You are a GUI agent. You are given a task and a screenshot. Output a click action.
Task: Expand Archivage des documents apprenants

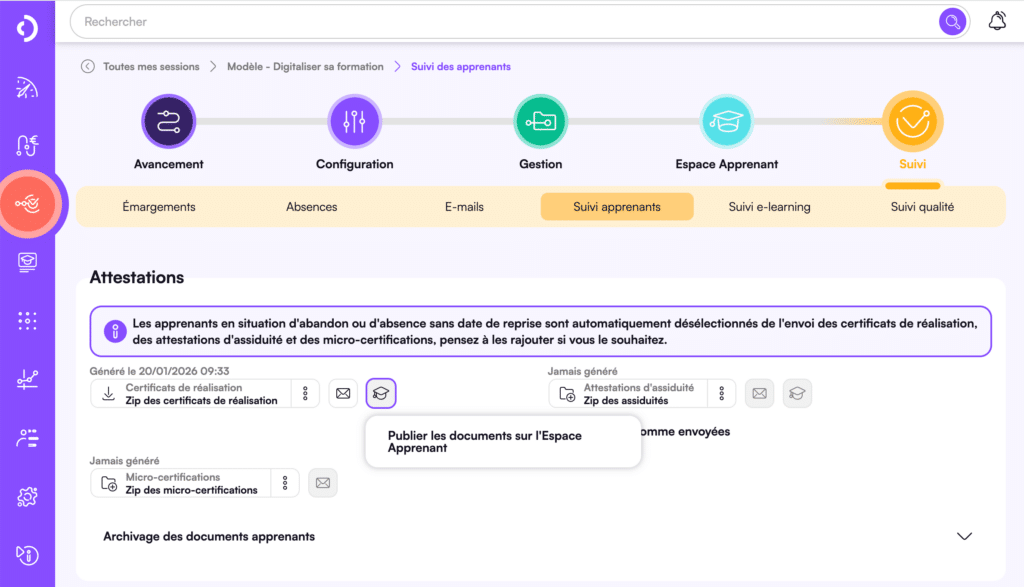pos(965,536)
